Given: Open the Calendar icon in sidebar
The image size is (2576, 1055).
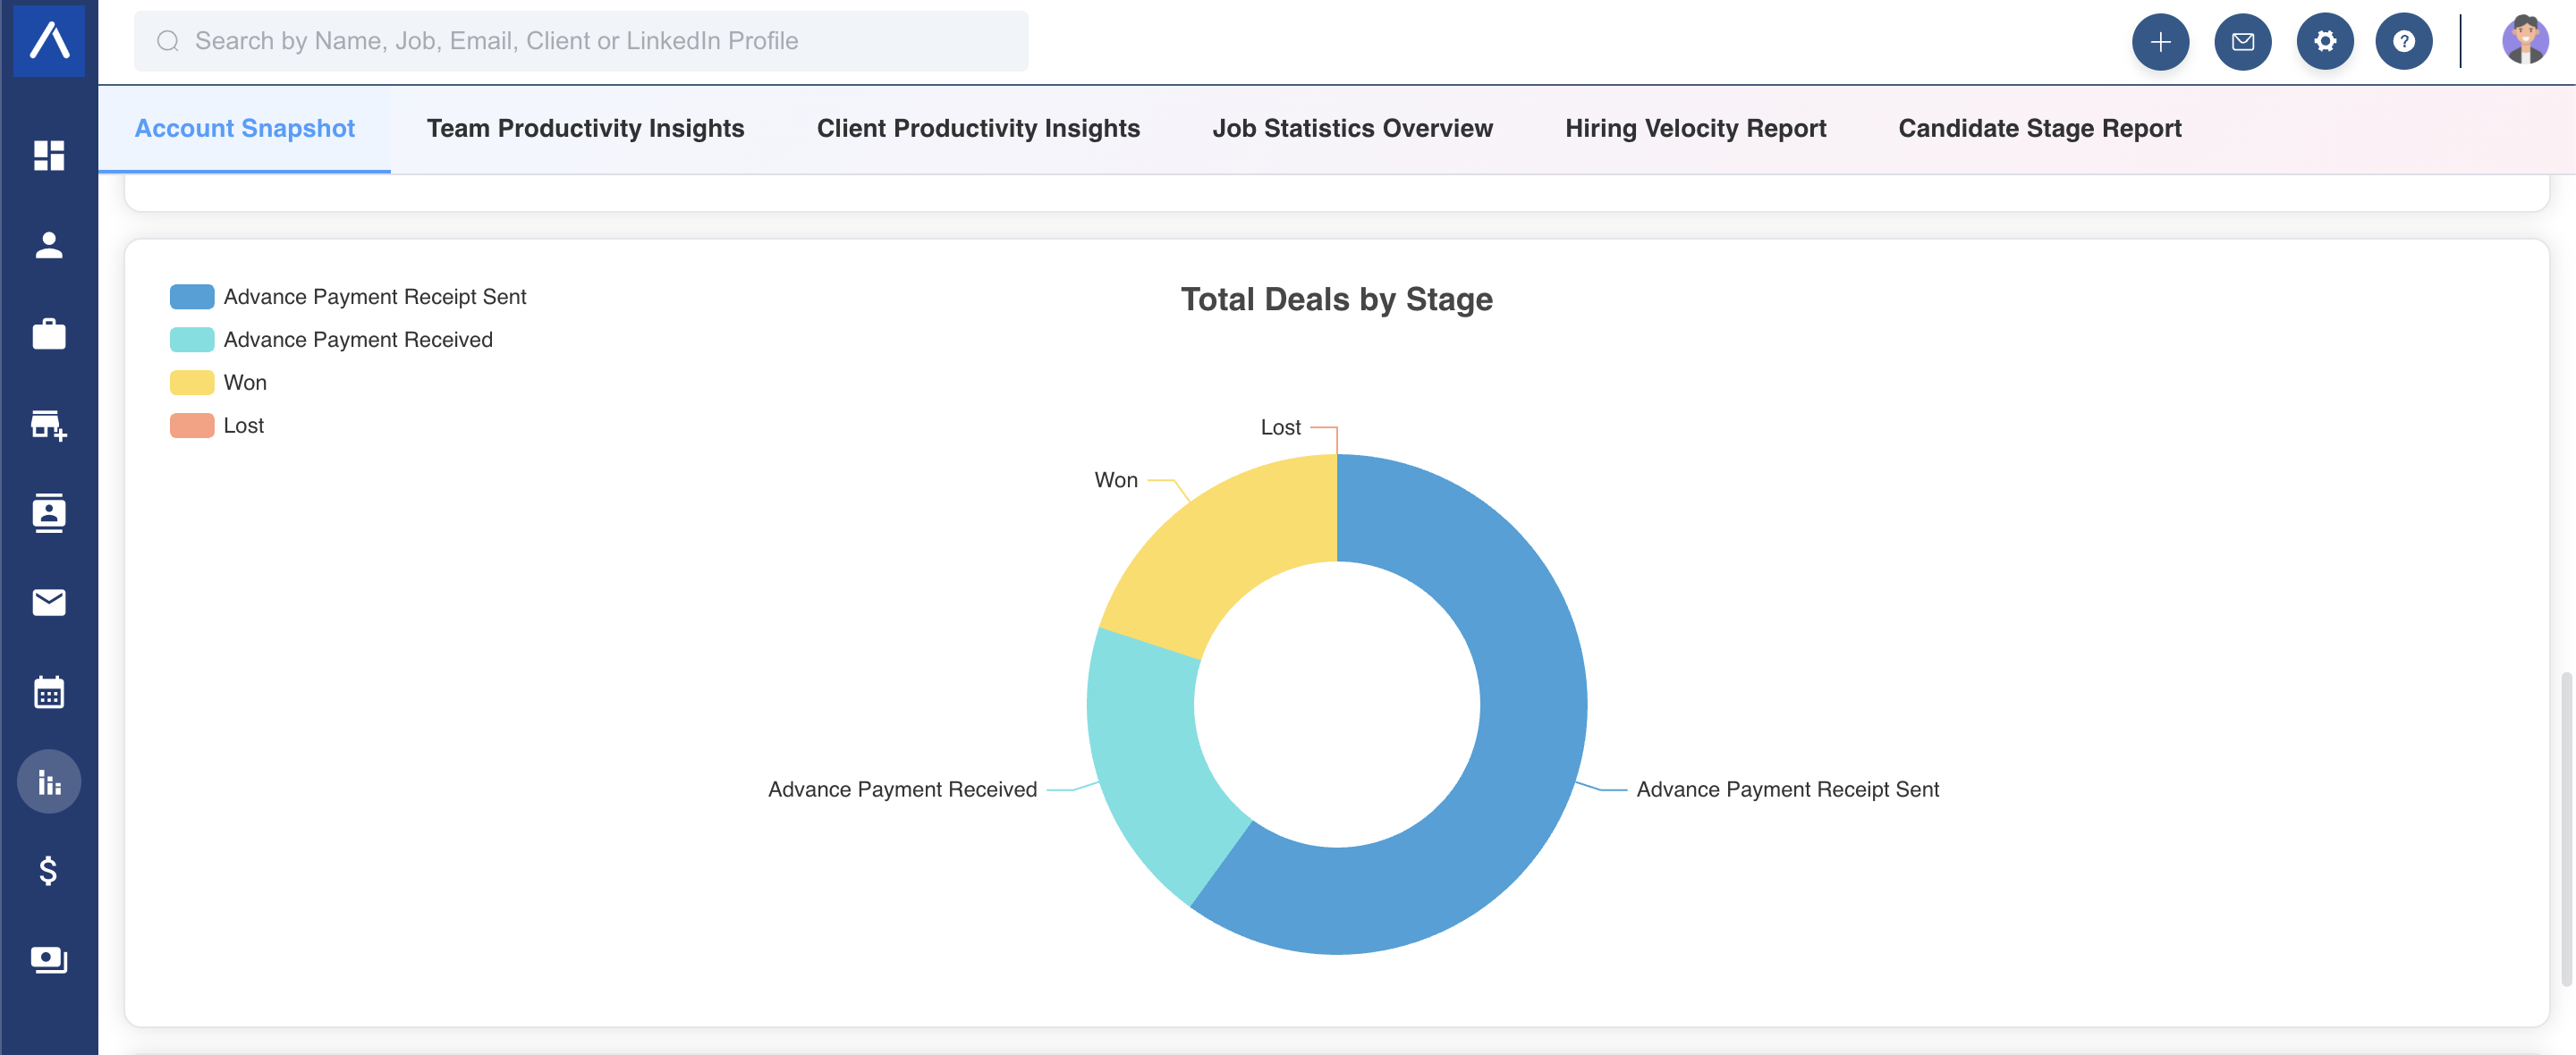Looking at the screenshot, I should [48, 691].
